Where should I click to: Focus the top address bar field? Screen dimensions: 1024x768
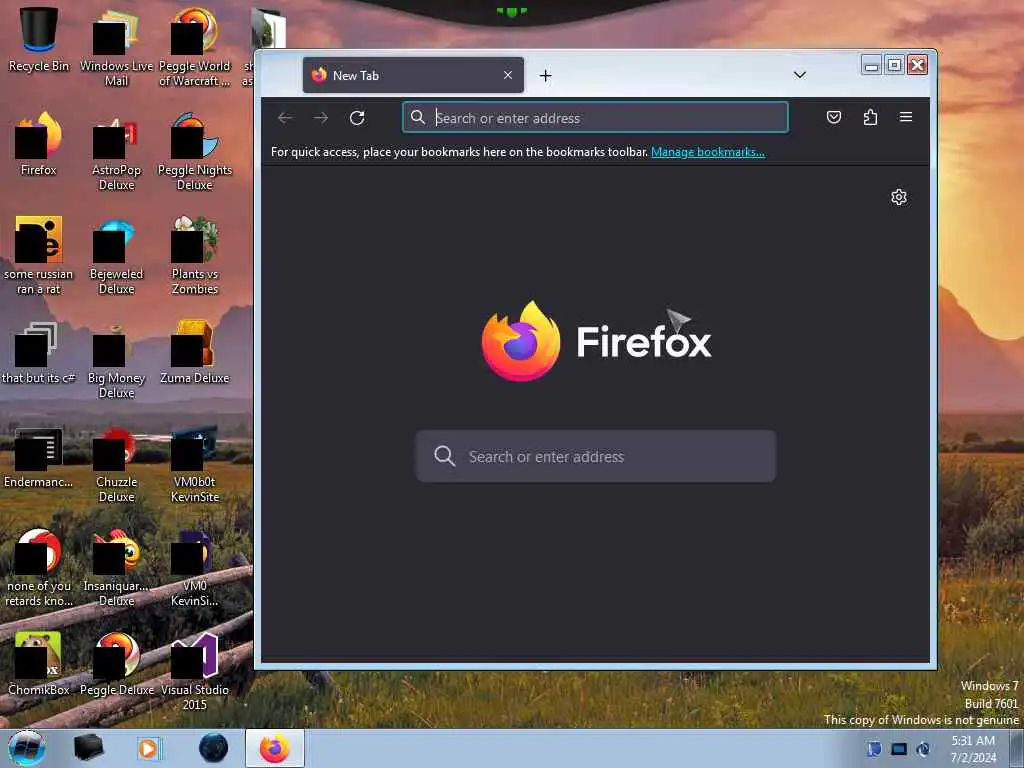[x=596, y=118]
